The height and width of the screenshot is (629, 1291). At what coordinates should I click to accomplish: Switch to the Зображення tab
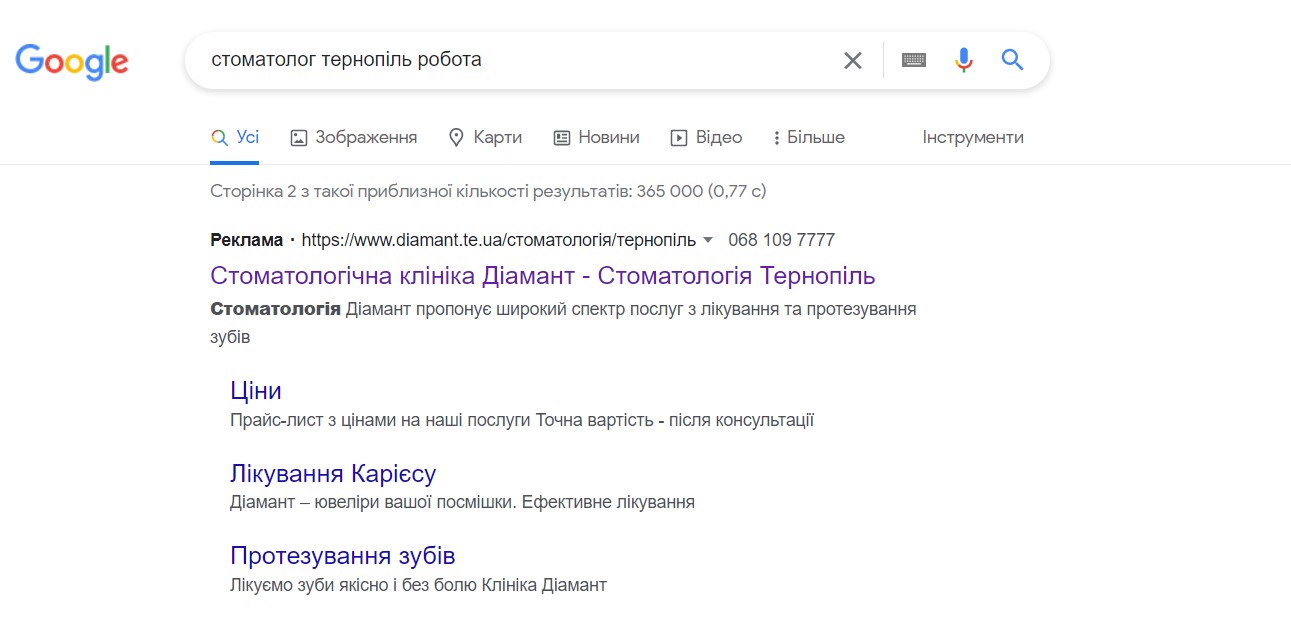354,137
